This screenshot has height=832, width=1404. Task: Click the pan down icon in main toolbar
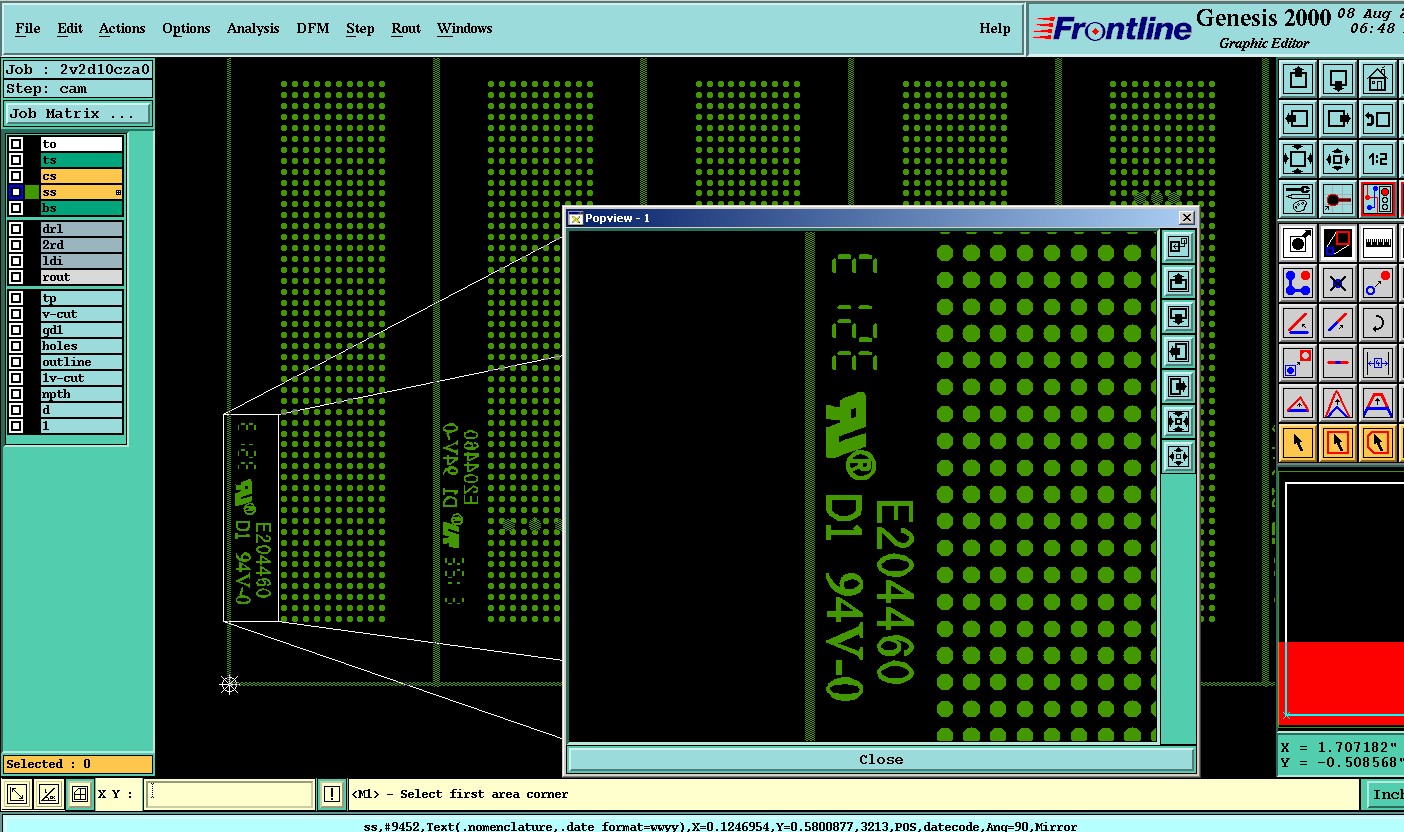1338,78
